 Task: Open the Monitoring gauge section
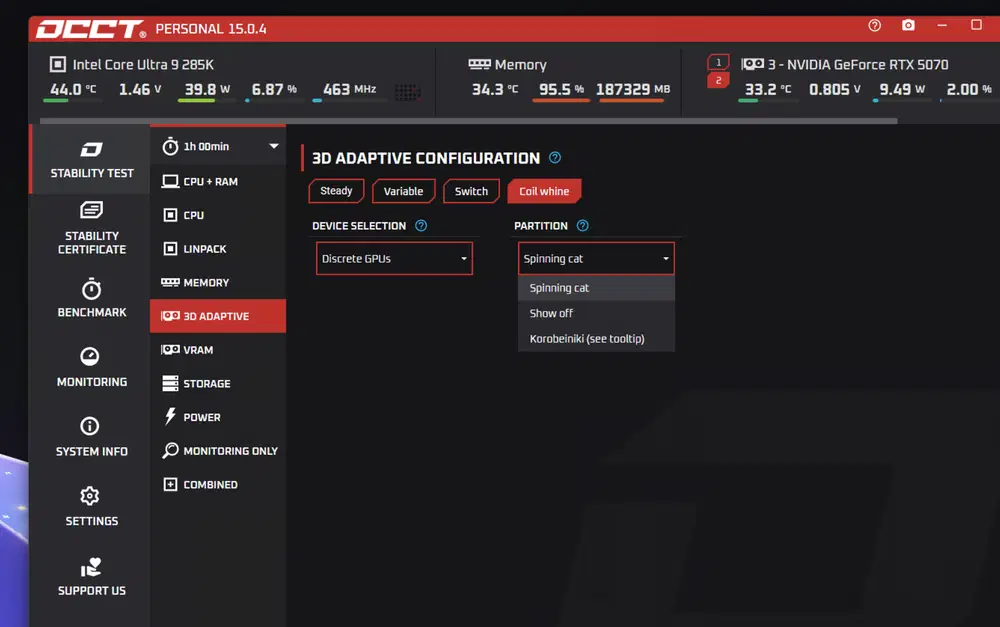[91, 367]
